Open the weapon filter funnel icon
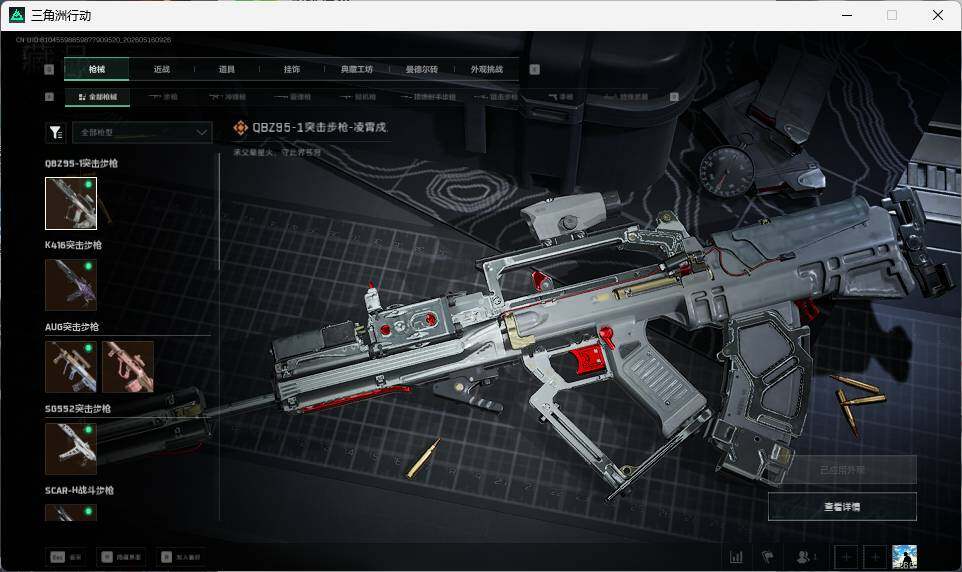Image resolution: width=962 pixels, height=572 pixels. pos(56,132)
